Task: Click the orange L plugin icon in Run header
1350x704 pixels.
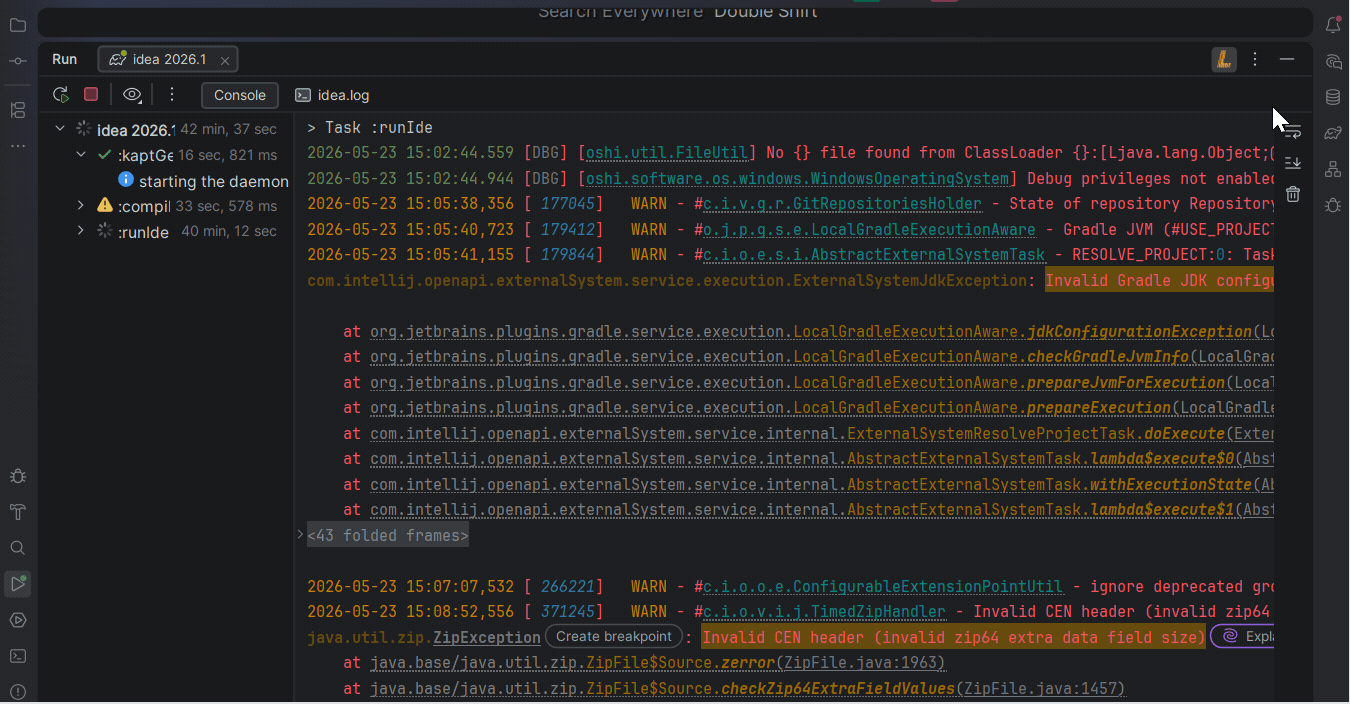Action: [1224, 59]
